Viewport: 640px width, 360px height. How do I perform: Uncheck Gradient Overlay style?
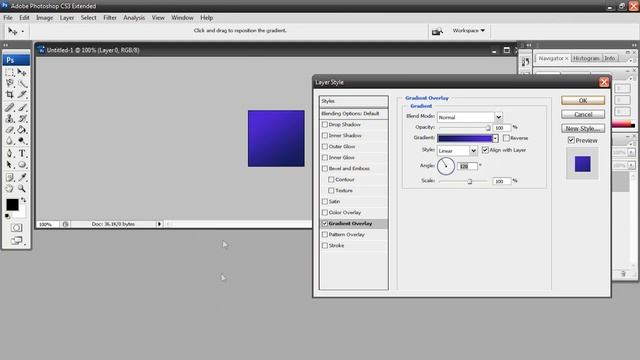[x=325, y=224]
